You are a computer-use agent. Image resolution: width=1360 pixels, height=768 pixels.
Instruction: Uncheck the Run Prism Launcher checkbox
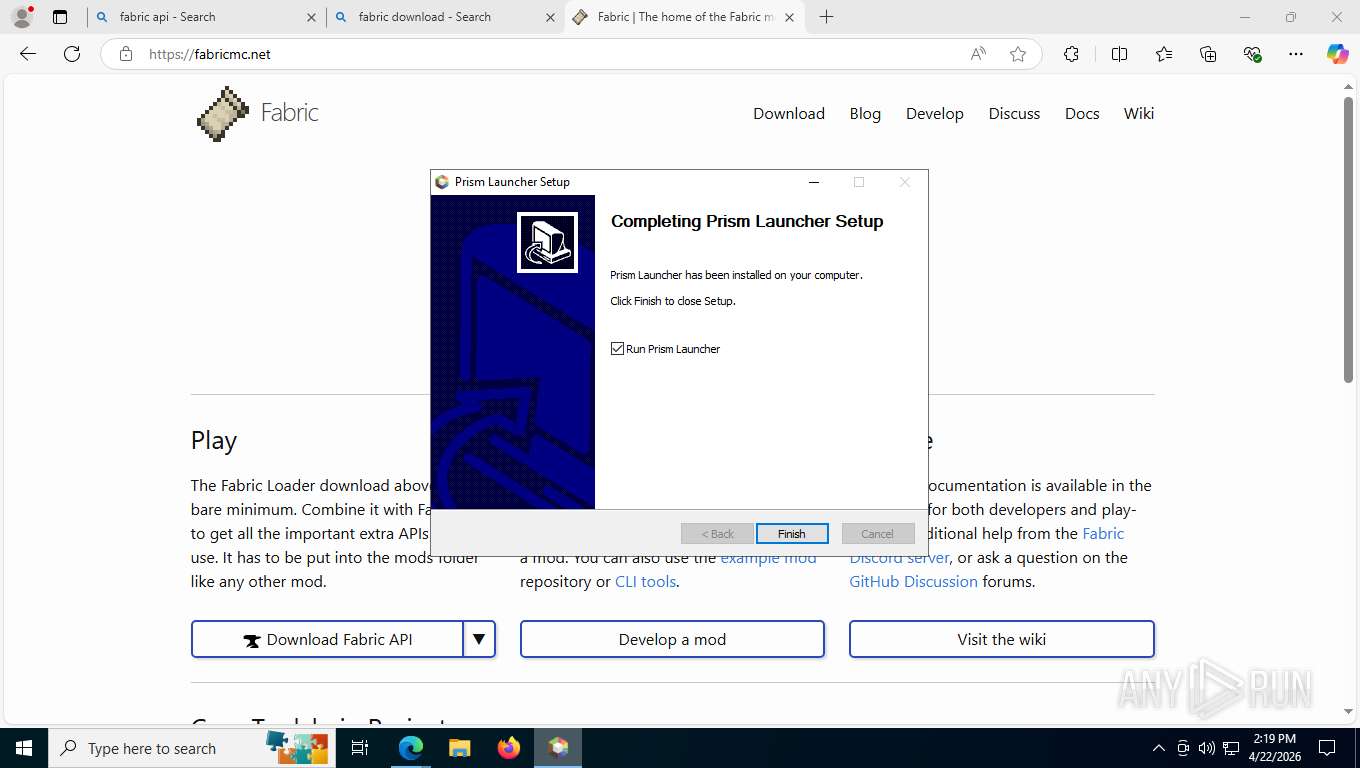coord(617,349)
